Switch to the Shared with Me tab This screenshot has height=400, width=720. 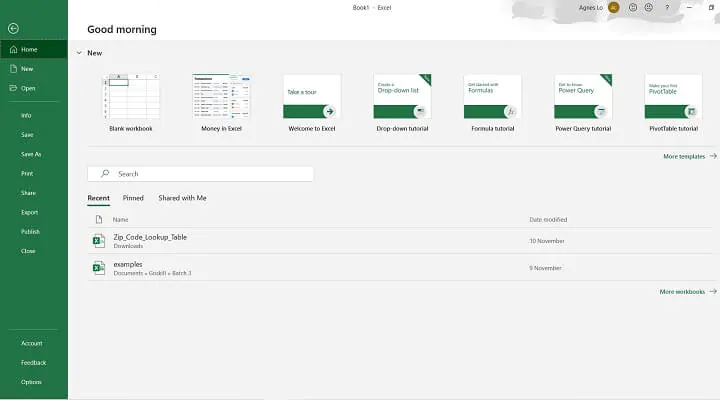(x=182, y=198)
